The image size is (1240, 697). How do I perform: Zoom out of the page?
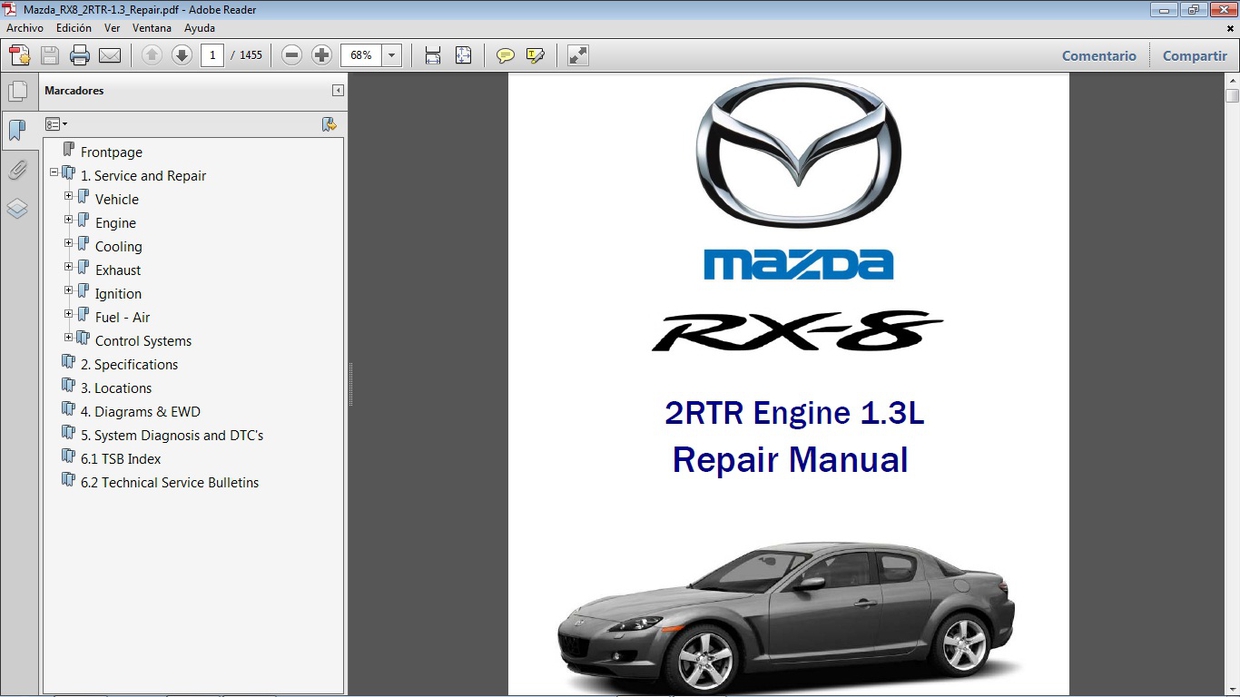click(x=291, y=55)
